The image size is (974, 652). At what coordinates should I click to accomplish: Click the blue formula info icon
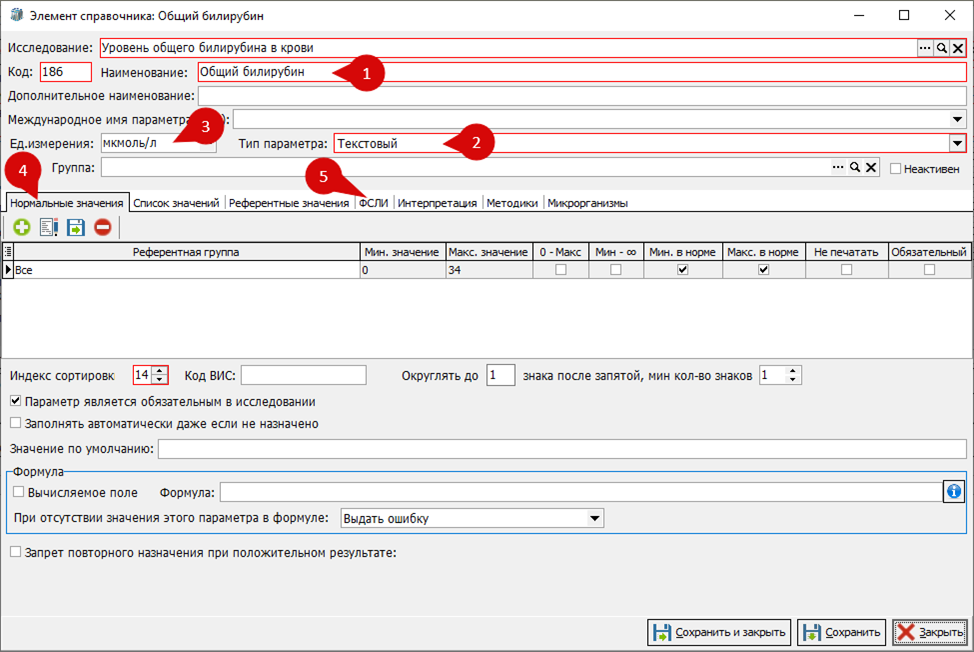[x=954, y=492]
